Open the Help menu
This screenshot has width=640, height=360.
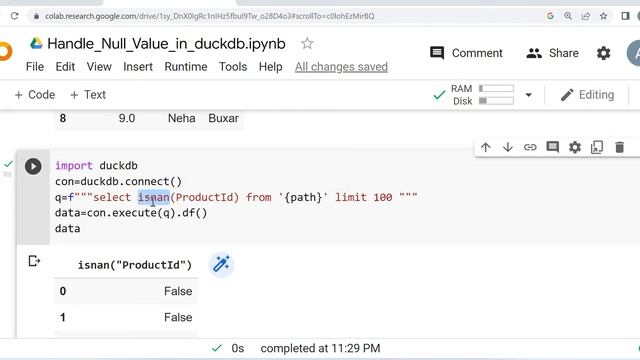270,67
